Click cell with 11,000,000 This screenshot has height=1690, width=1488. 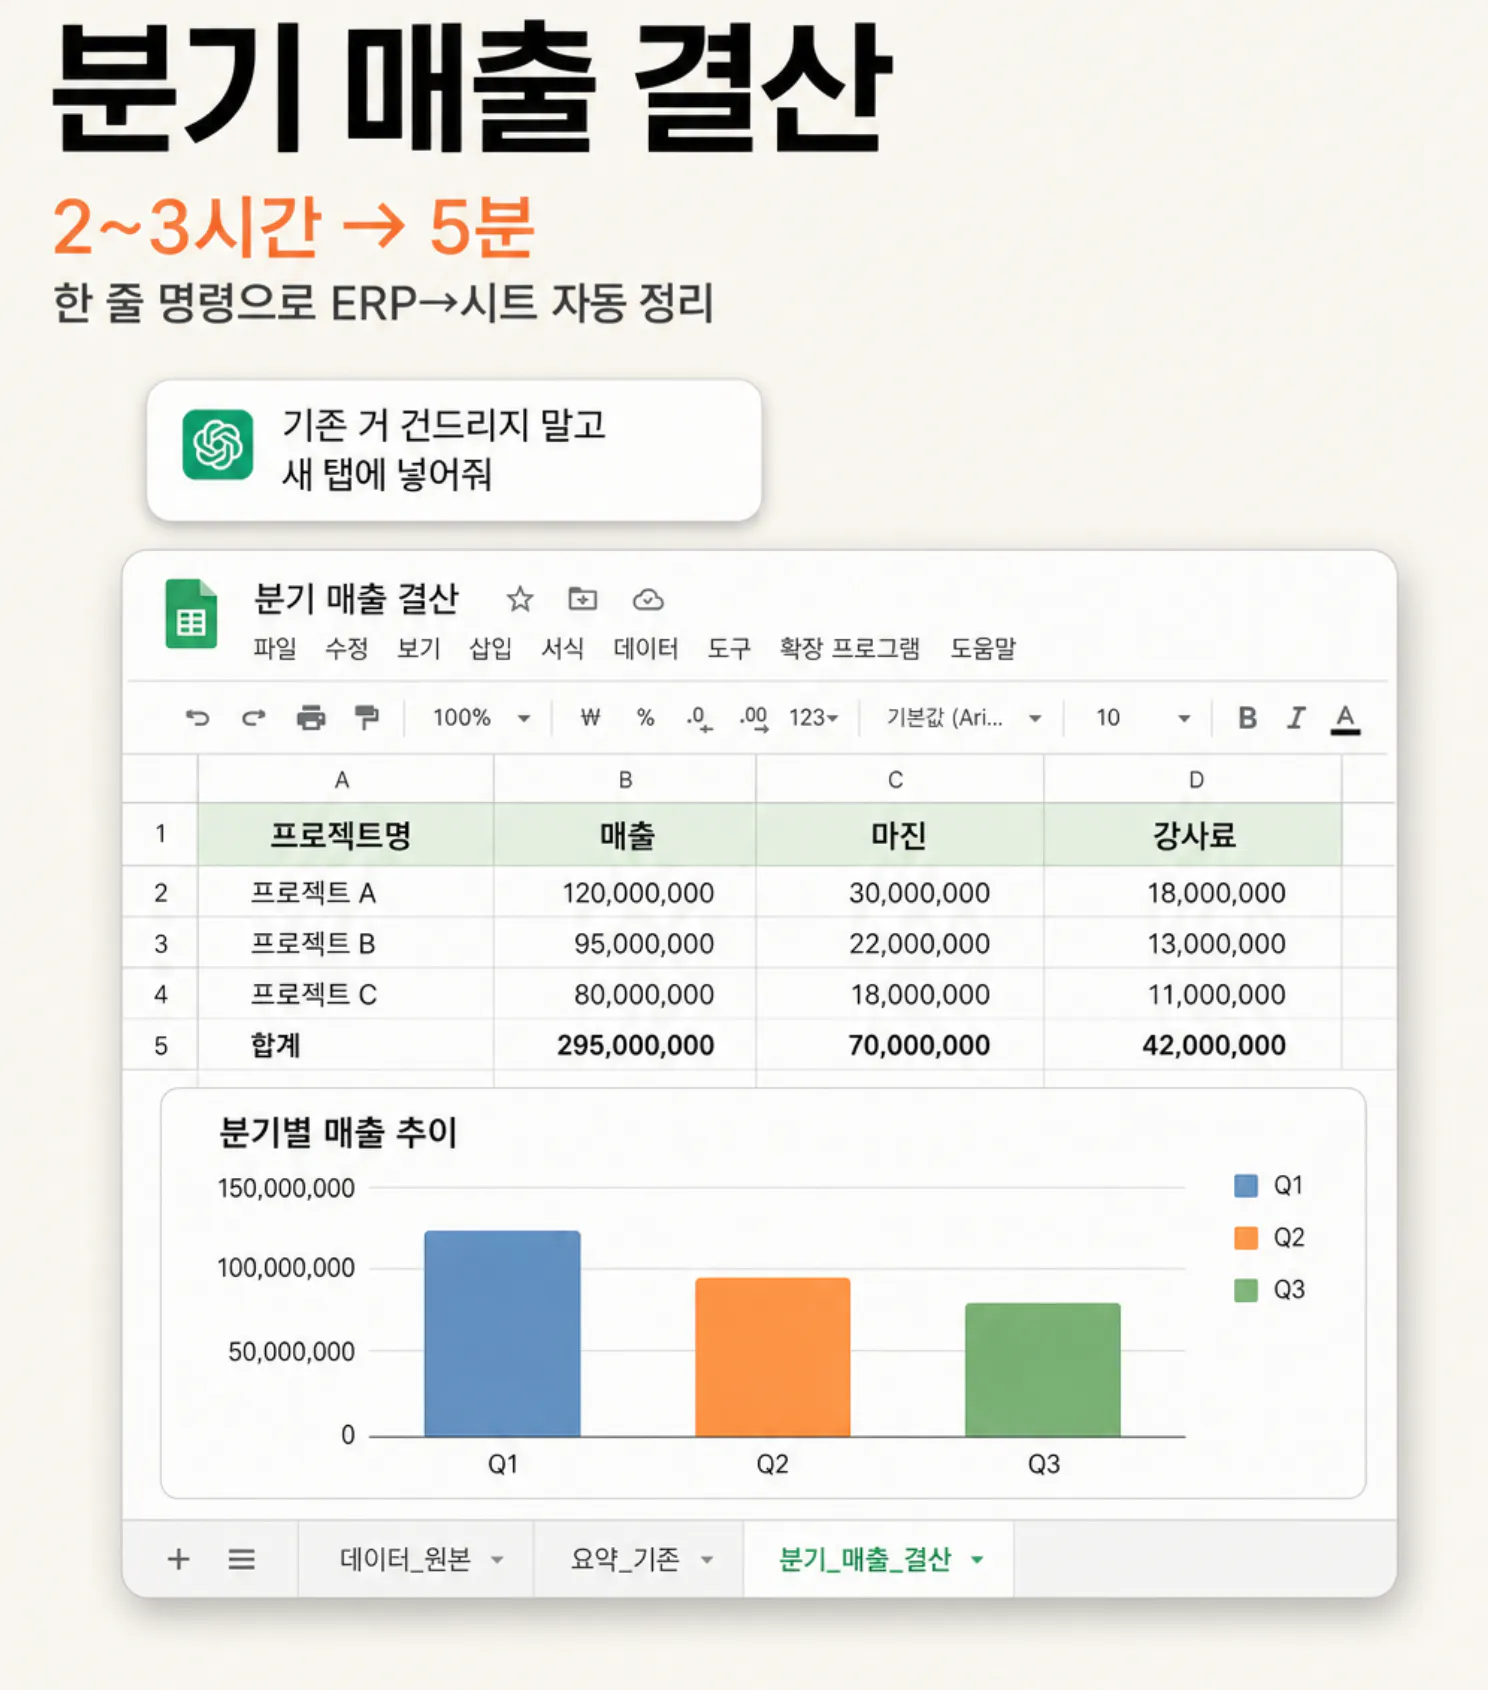[x=1193, y=994]
